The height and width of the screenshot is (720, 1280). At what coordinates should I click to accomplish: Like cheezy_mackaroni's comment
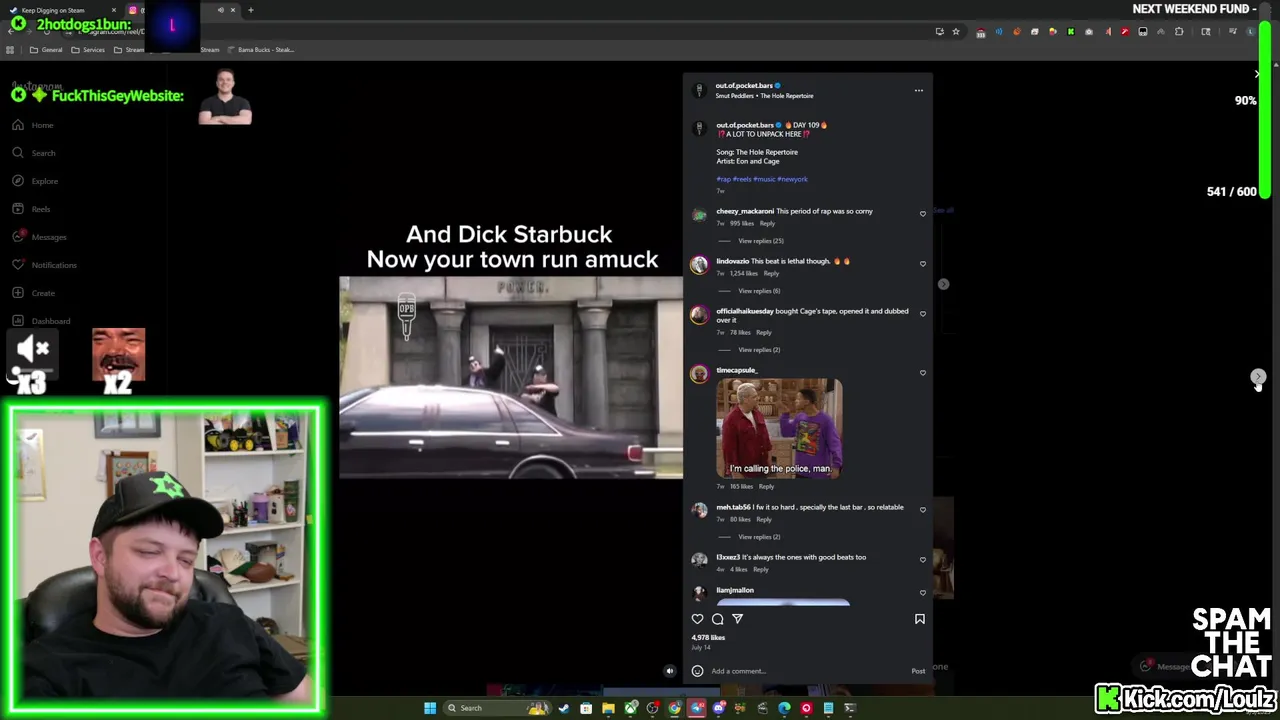[x=923, y=213]
